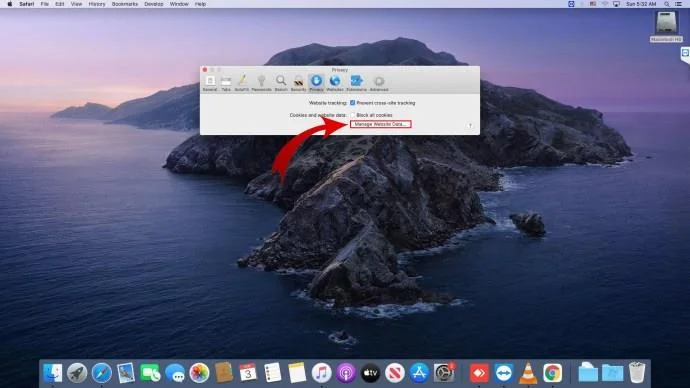Open the Trash from the Dock
This screenshot has width=690, height=388.
637,373
